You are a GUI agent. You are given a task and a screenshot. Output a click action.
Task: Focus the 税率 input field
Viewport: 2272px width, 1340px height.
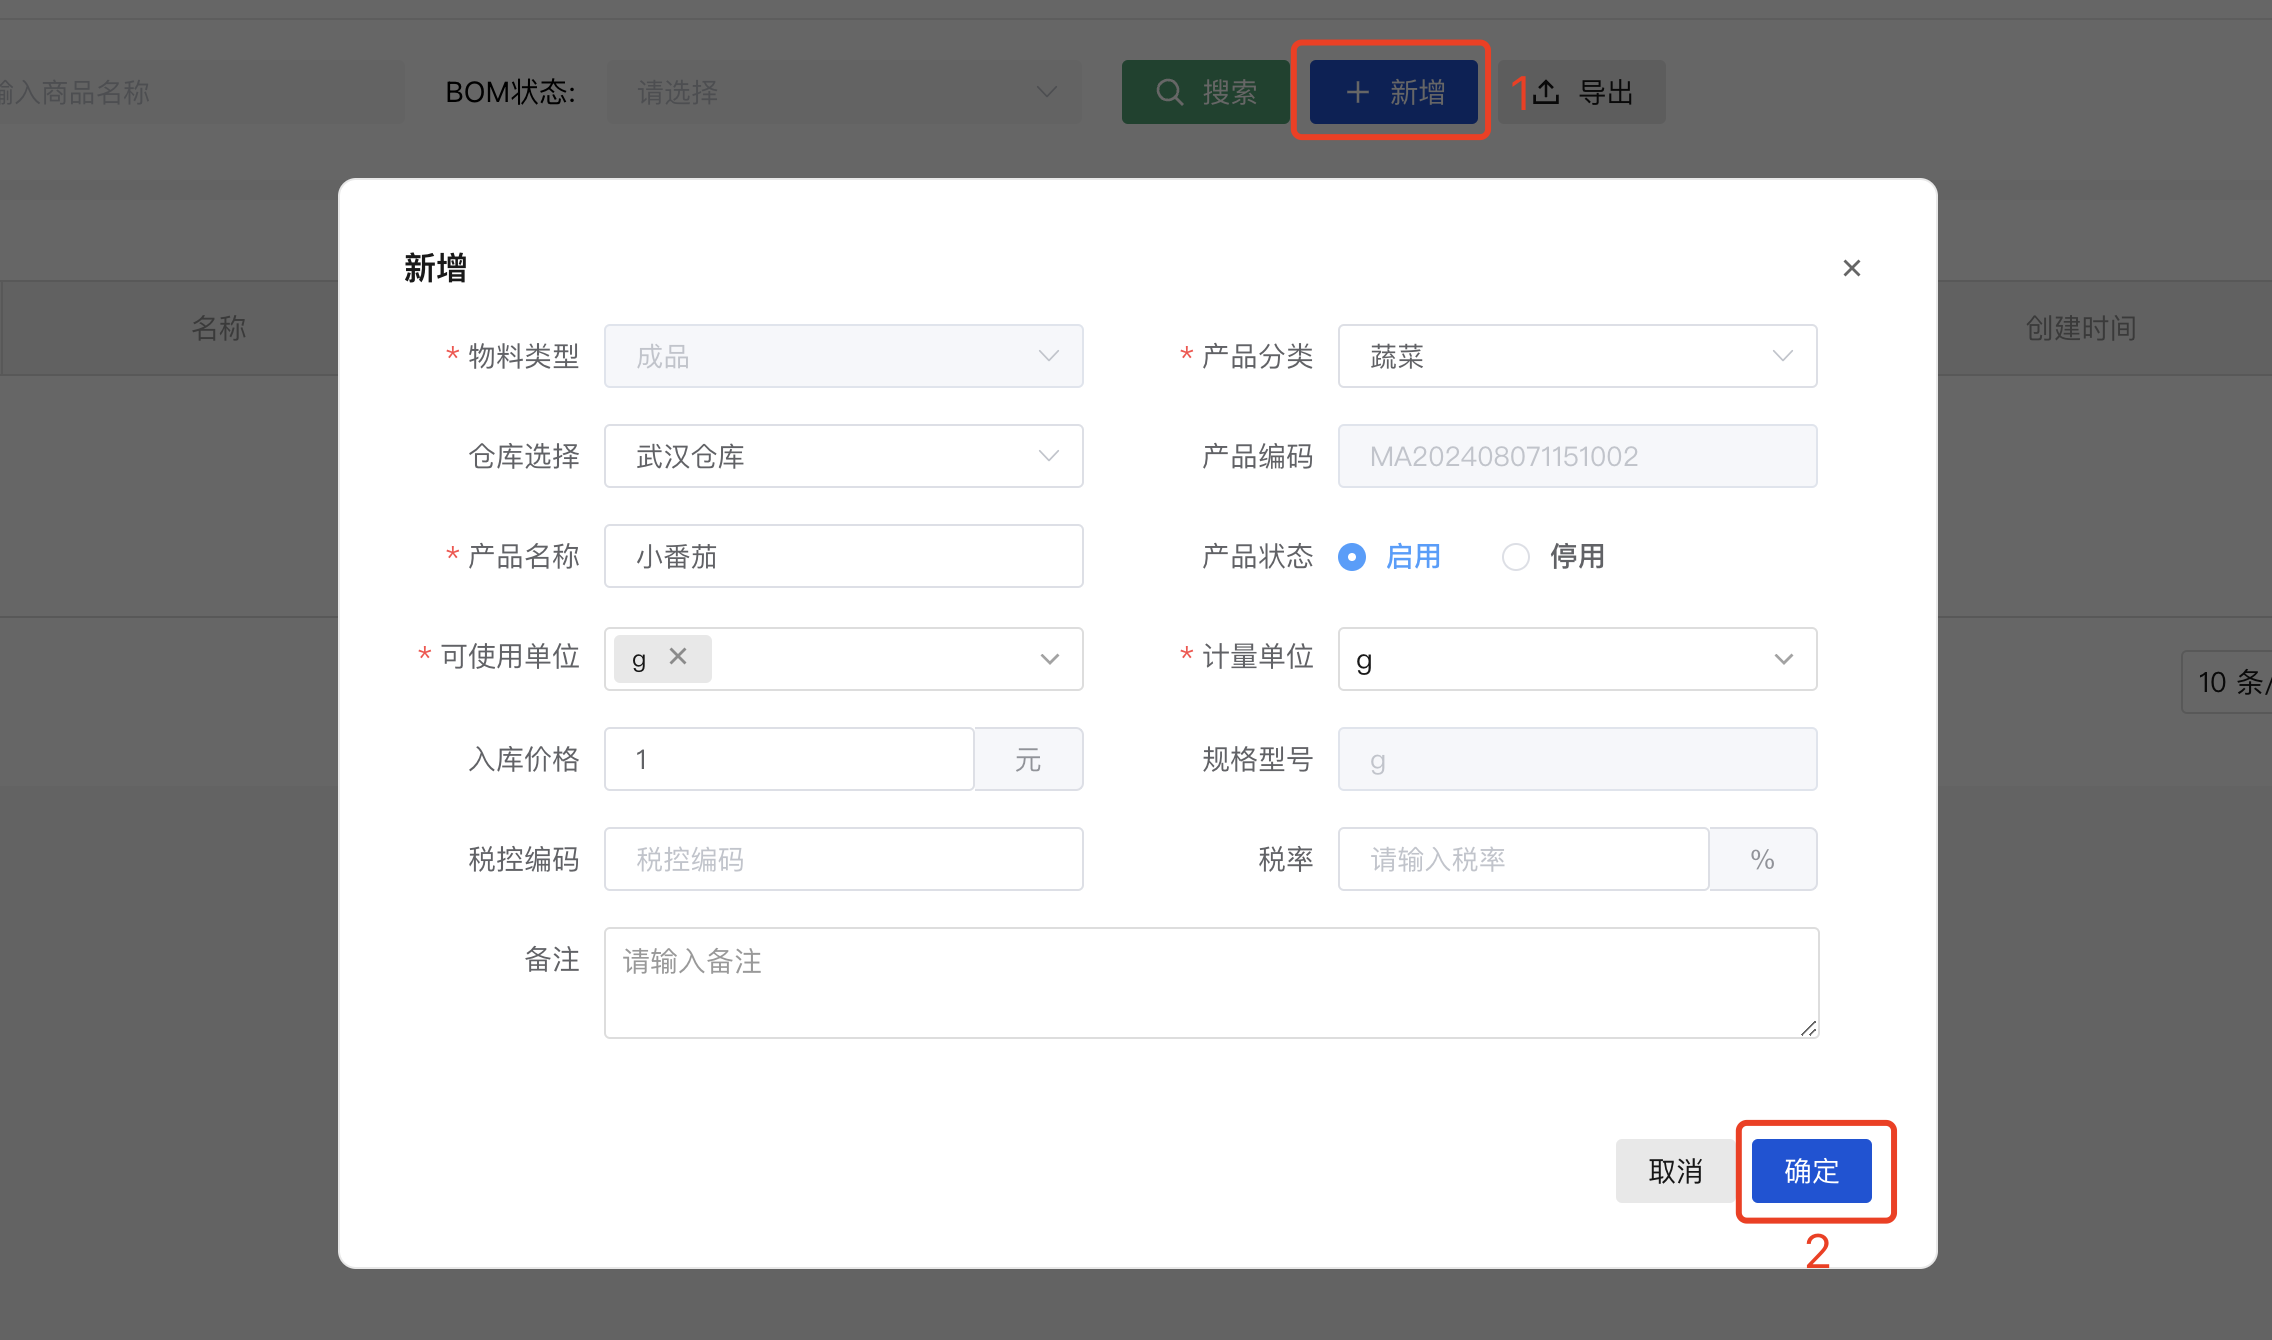pyautogui.click(x=1522, y=859)
